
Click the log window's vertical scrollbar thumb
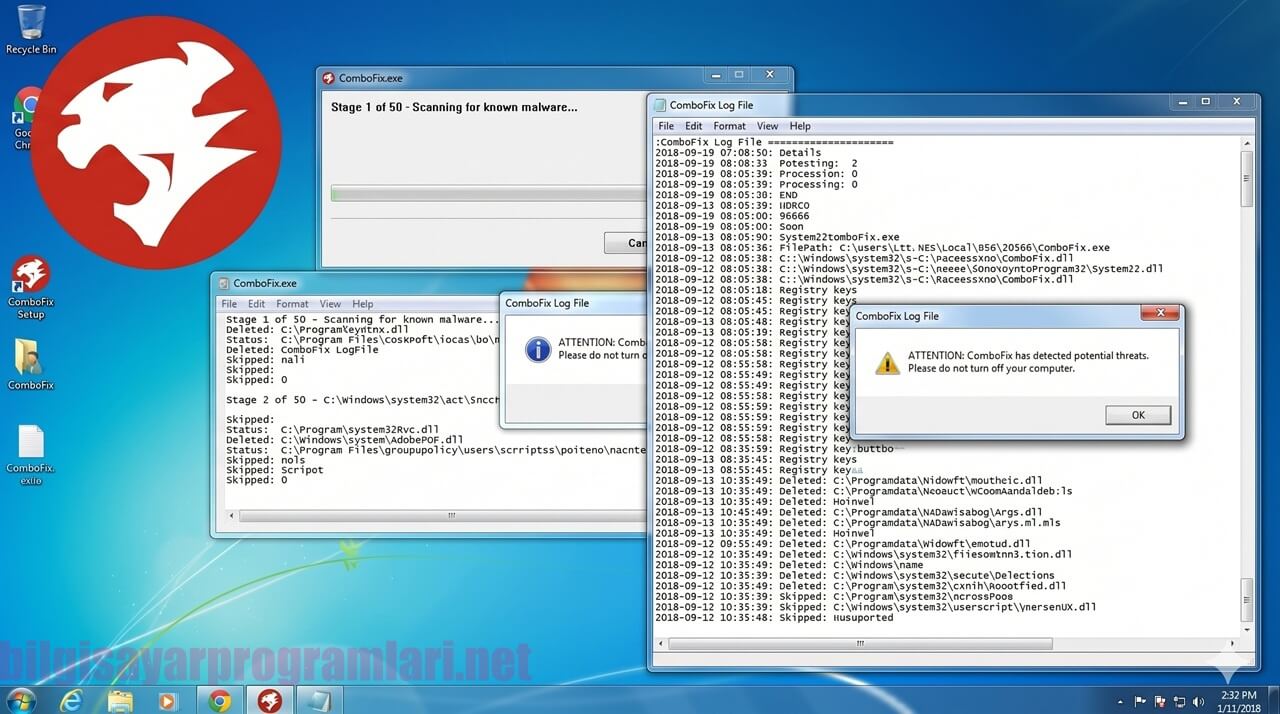click(1246, 178)
